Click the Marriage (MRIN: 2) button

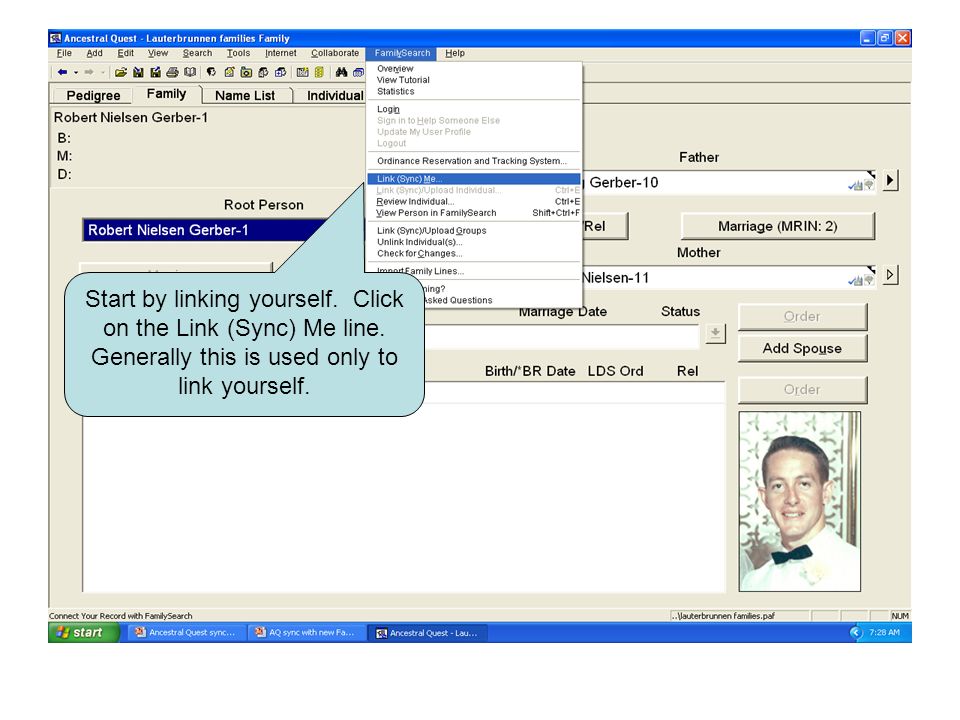point(778,227)
